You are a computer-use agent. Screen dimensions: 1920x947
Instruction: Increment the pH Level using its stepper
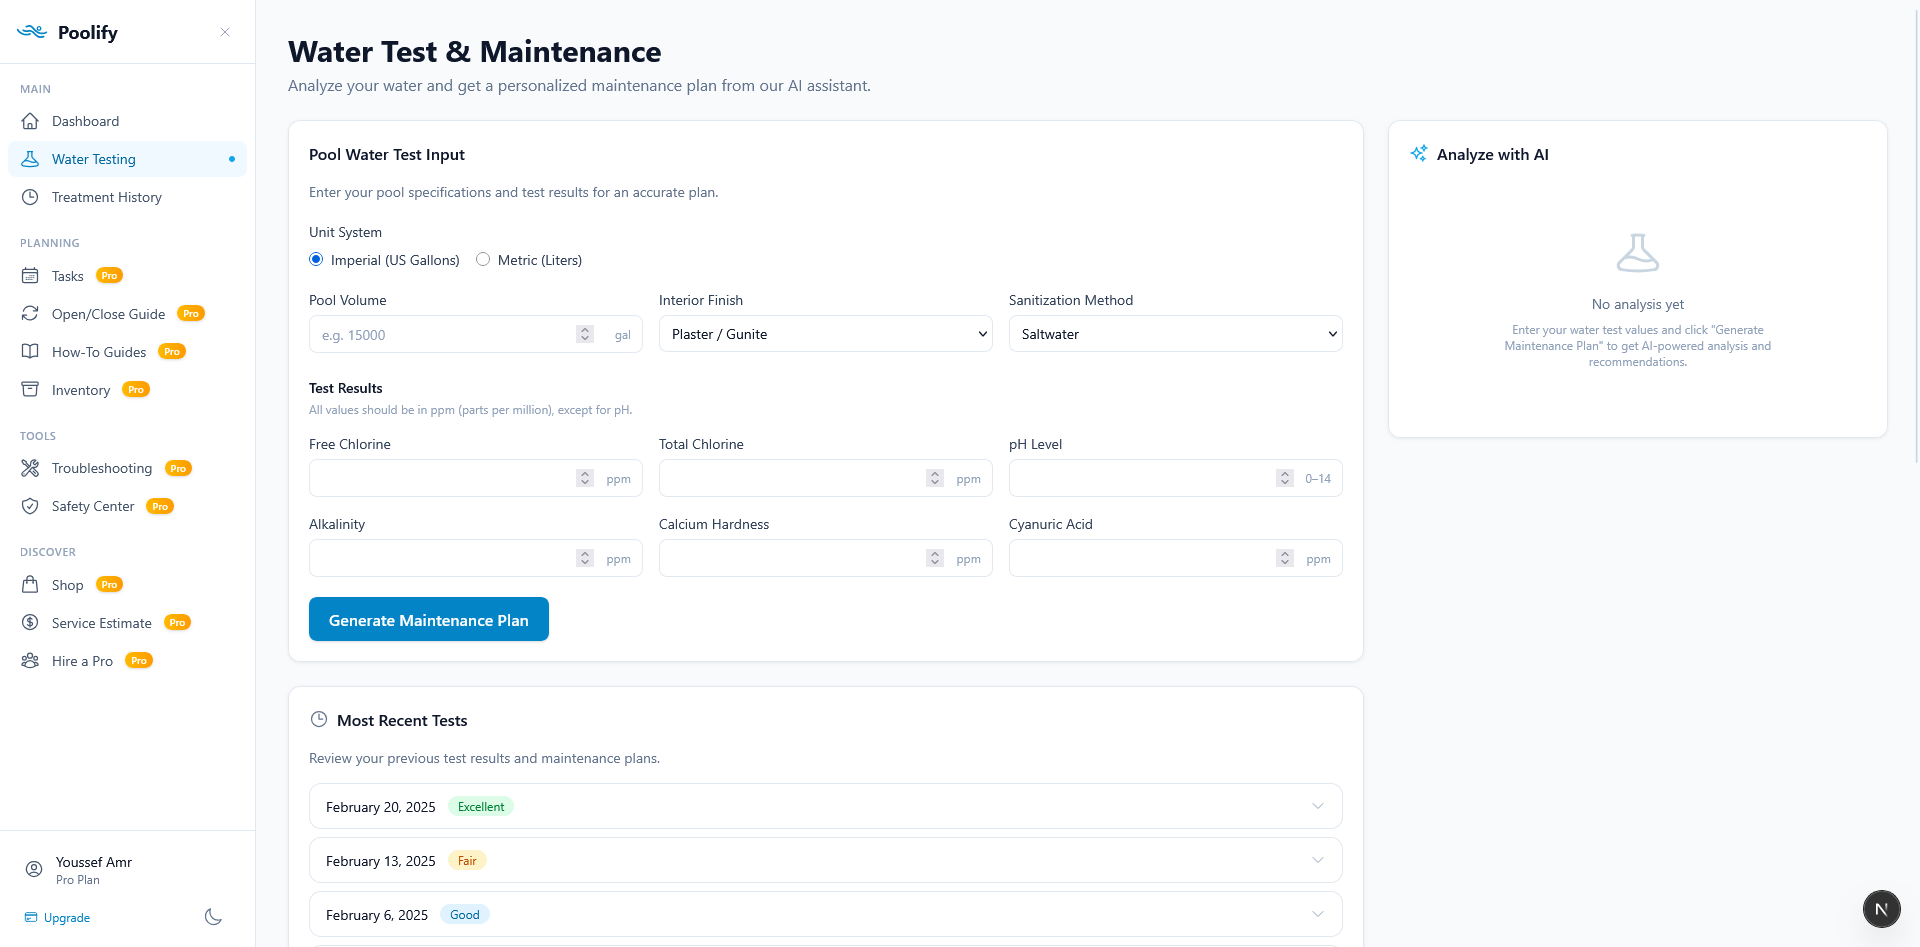[x=1284, y=474]
